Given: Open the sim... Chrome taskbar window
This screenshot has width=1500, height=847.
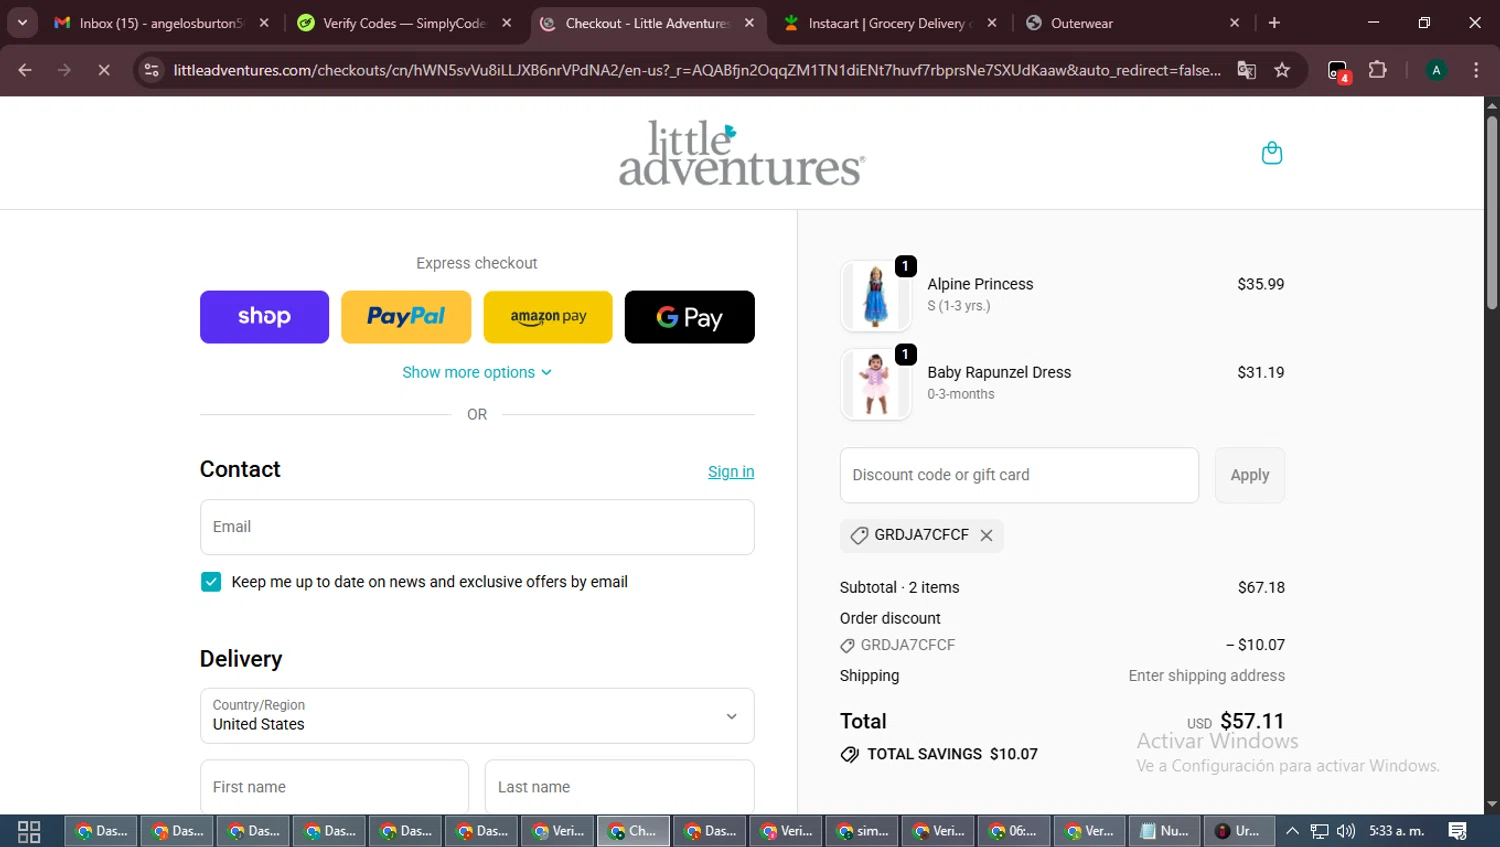Looking at the screenshot, I should click(x=863, y=831).
